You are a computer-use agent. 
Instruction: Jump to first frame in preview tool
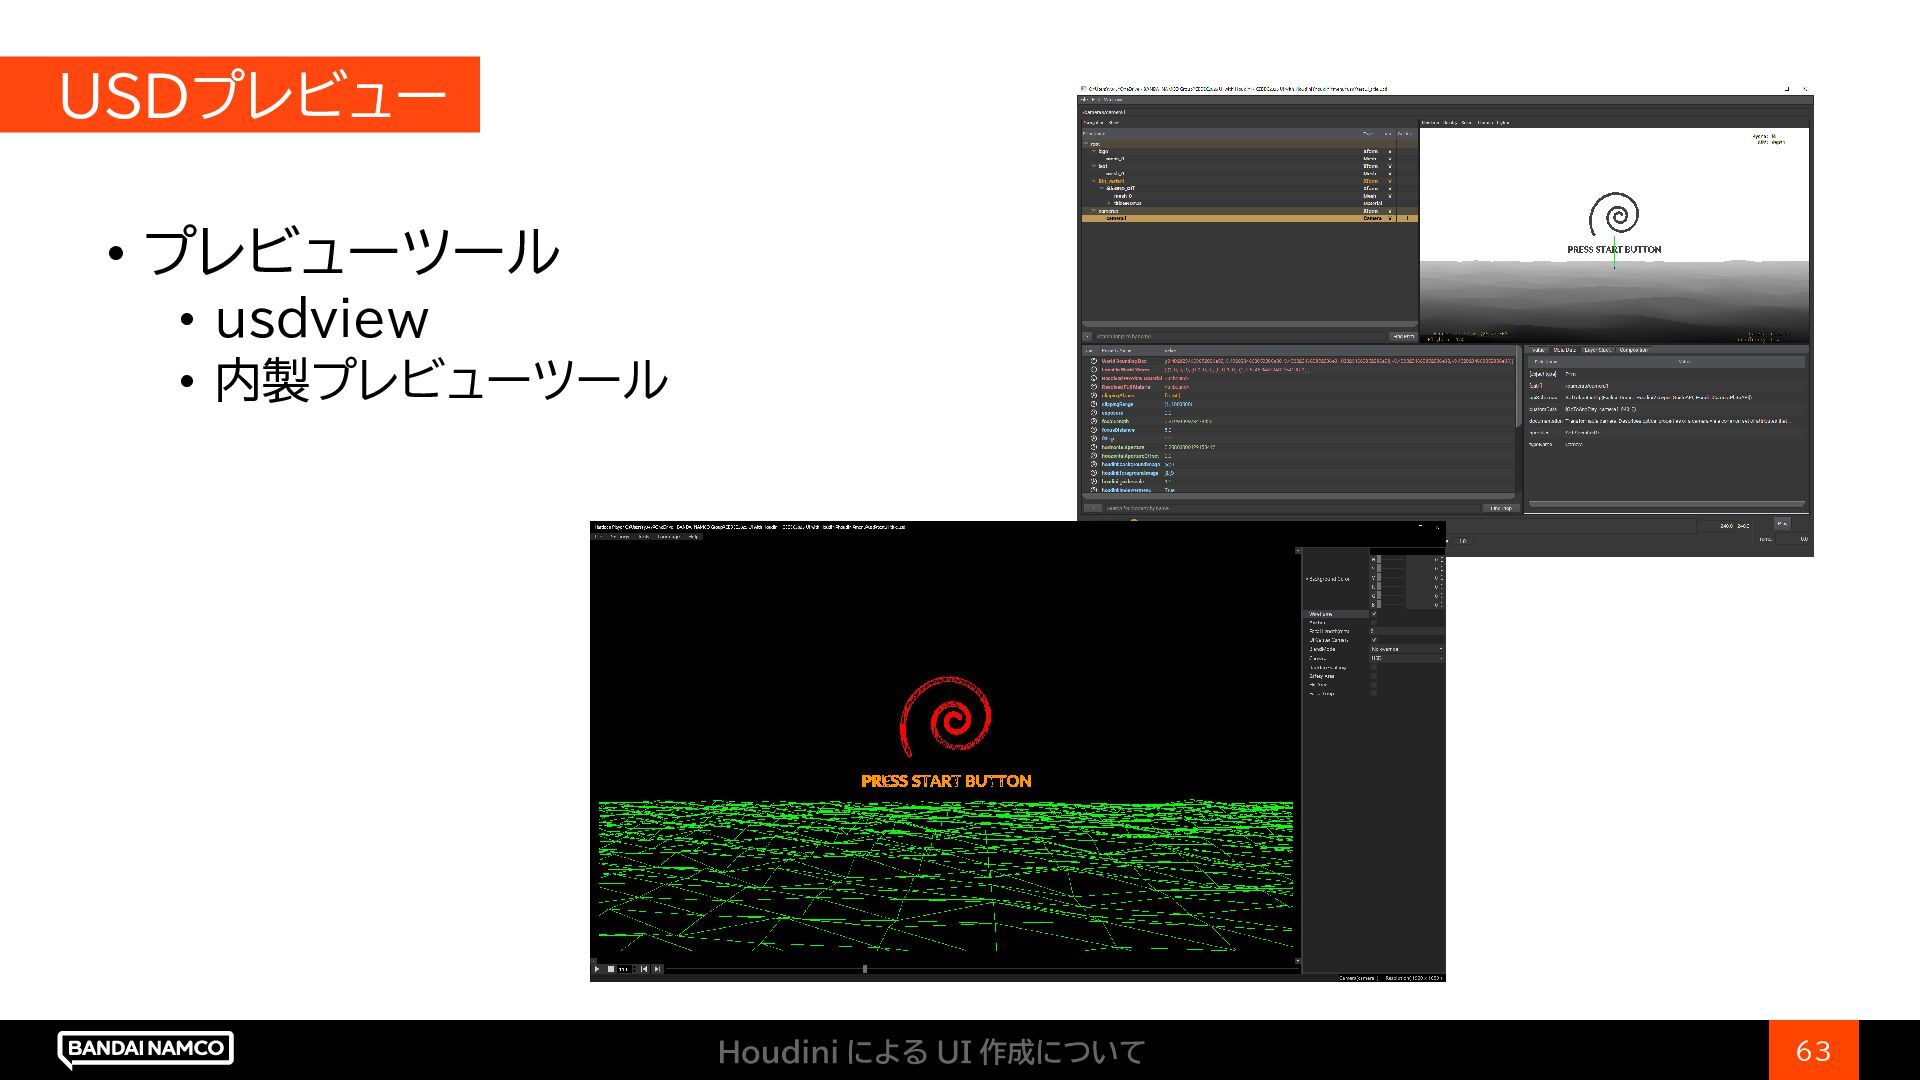tap(644, 969)
